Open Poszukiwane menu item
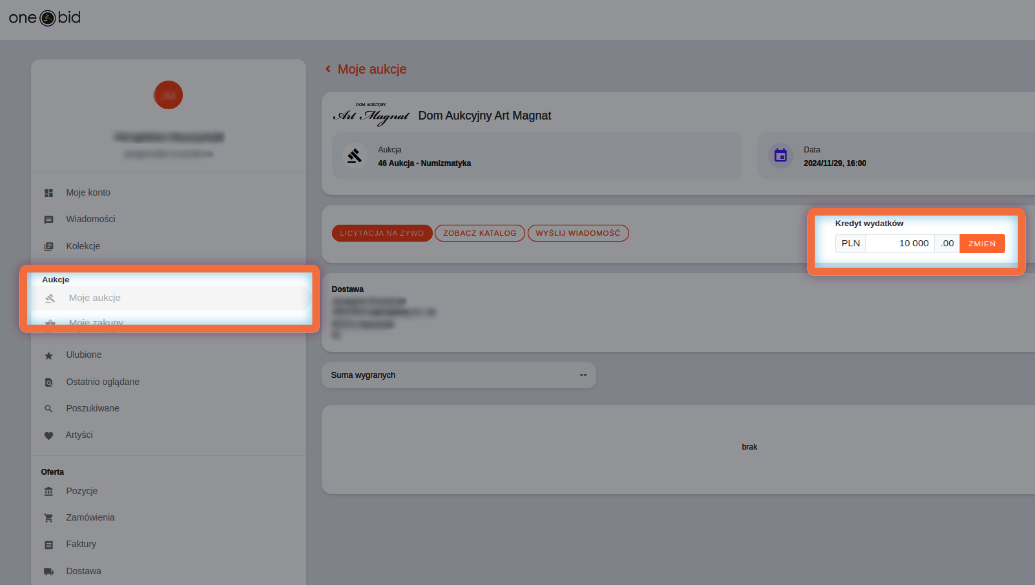Screen dimensions: 1035x585 pos(92,409)
